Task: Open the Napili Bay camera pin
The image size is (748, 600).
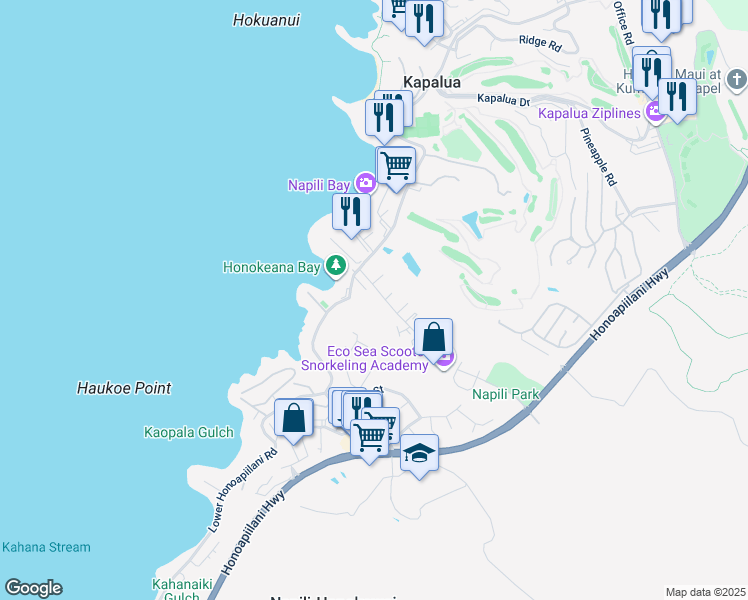Action: (x=366, y=184)
